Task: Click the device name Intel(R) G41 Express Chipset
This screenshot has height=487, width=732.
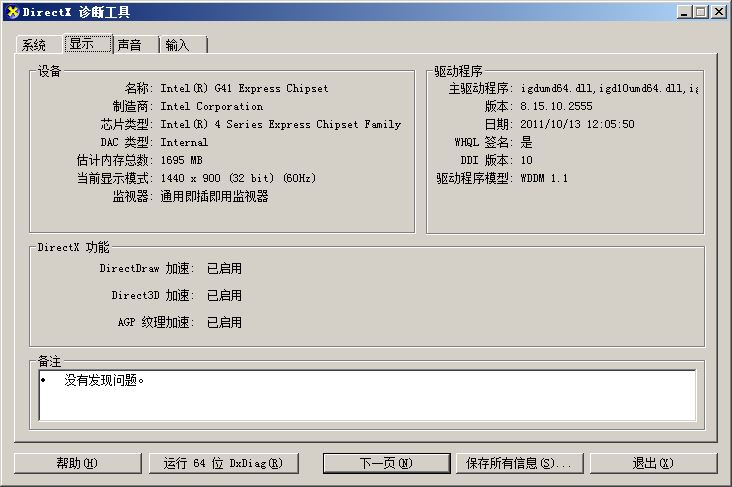Action: 244,88
